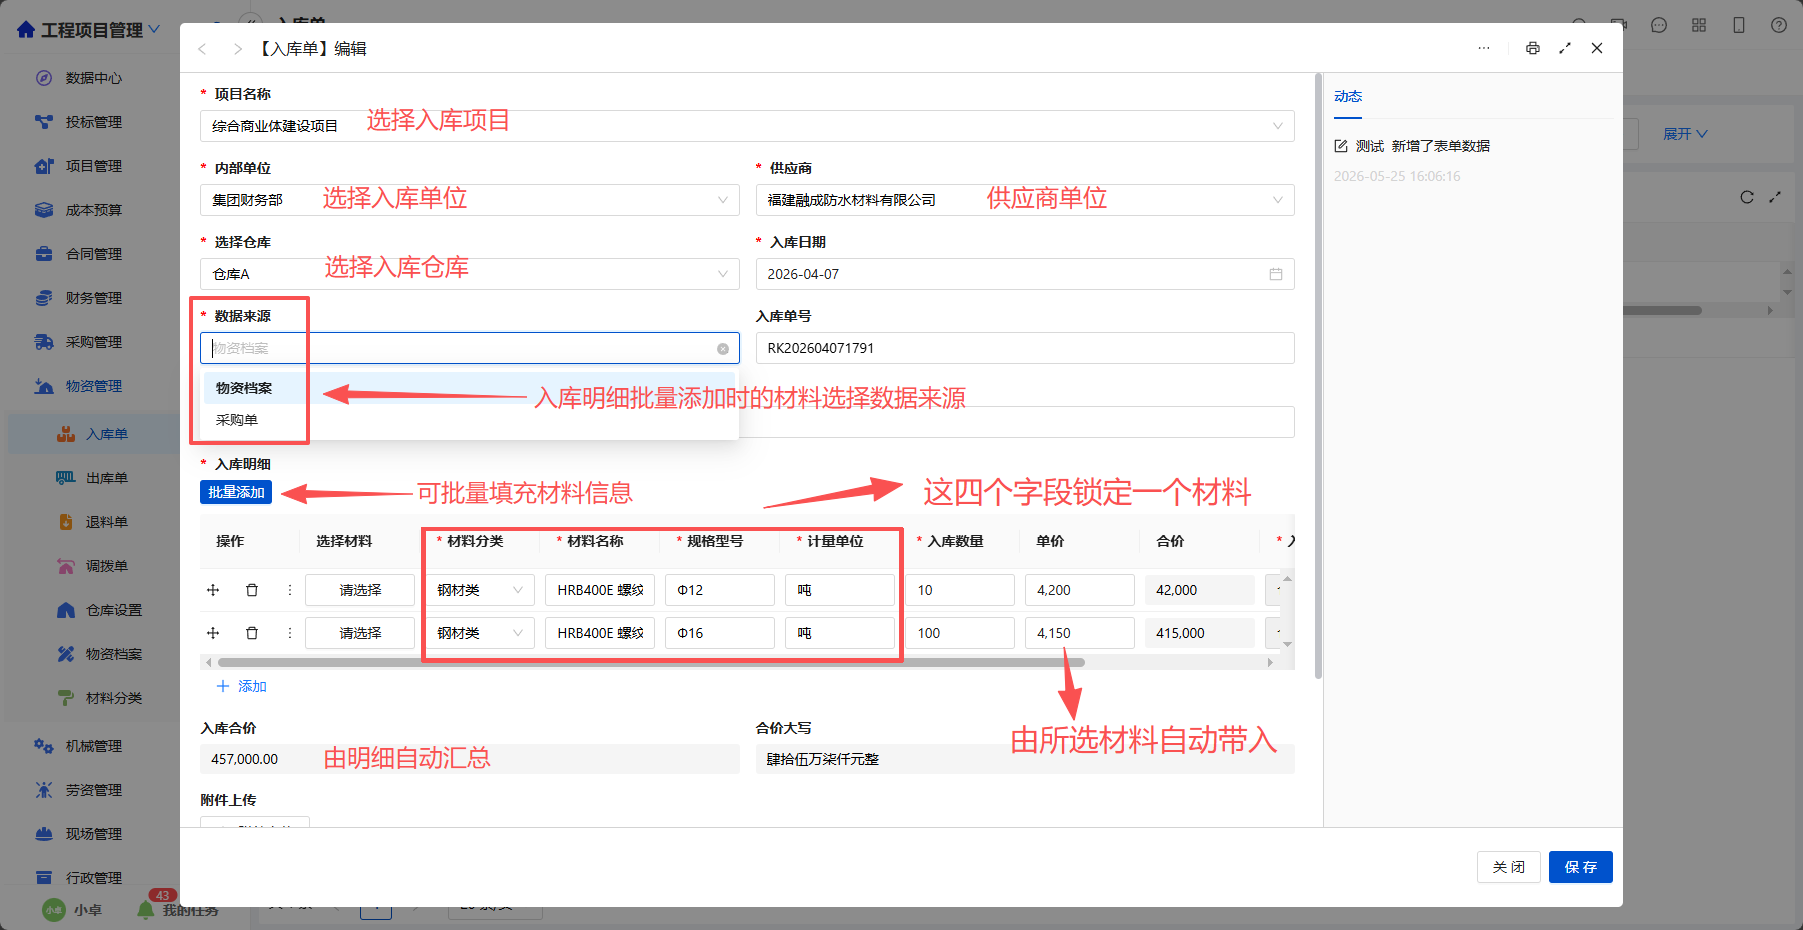This screenshot has height=930, width=1803.
Task: Click the 添加 row link
Action: 242,686
